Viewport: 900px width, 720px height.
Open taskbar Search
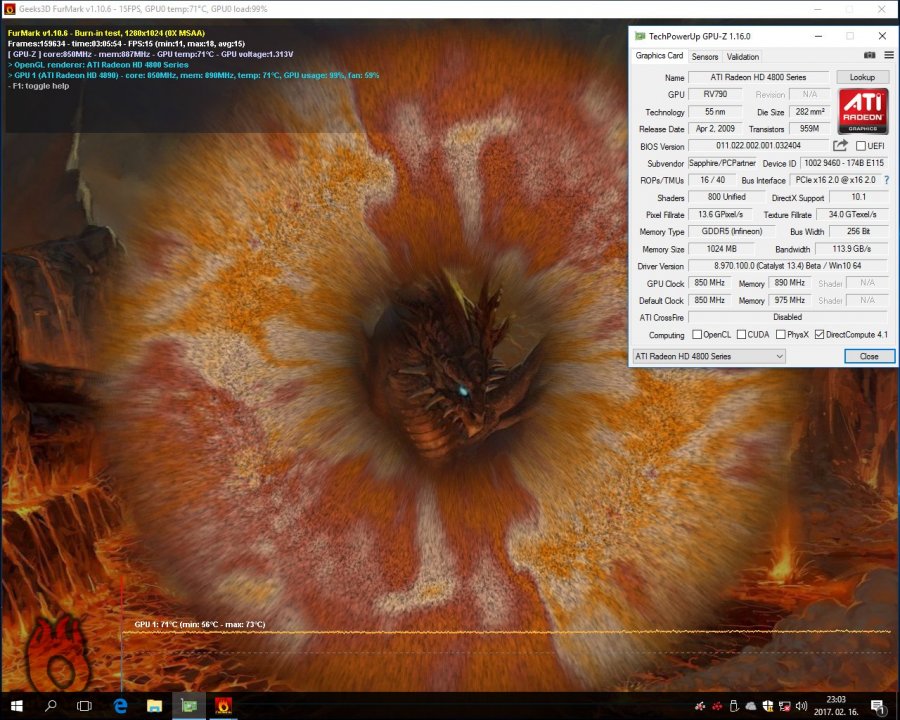point(51,706)
